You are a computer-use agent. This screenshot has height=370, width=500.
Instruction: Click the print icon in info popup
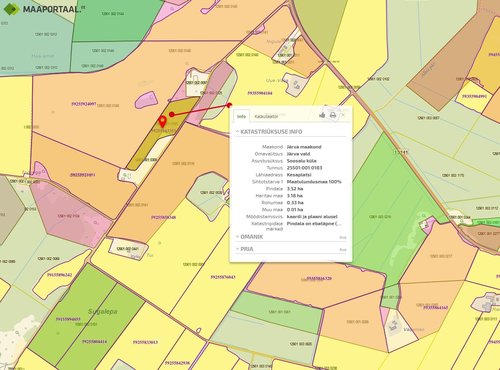tap(333, 115)
